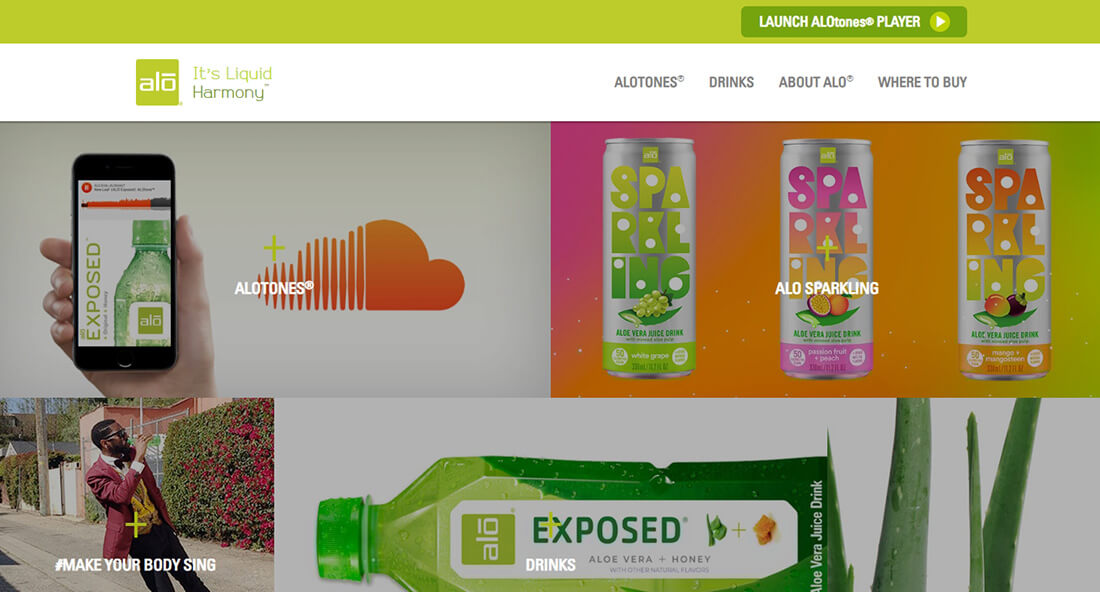
Task: Click the phone showing Exposed bottle
Action: point(125,262)
